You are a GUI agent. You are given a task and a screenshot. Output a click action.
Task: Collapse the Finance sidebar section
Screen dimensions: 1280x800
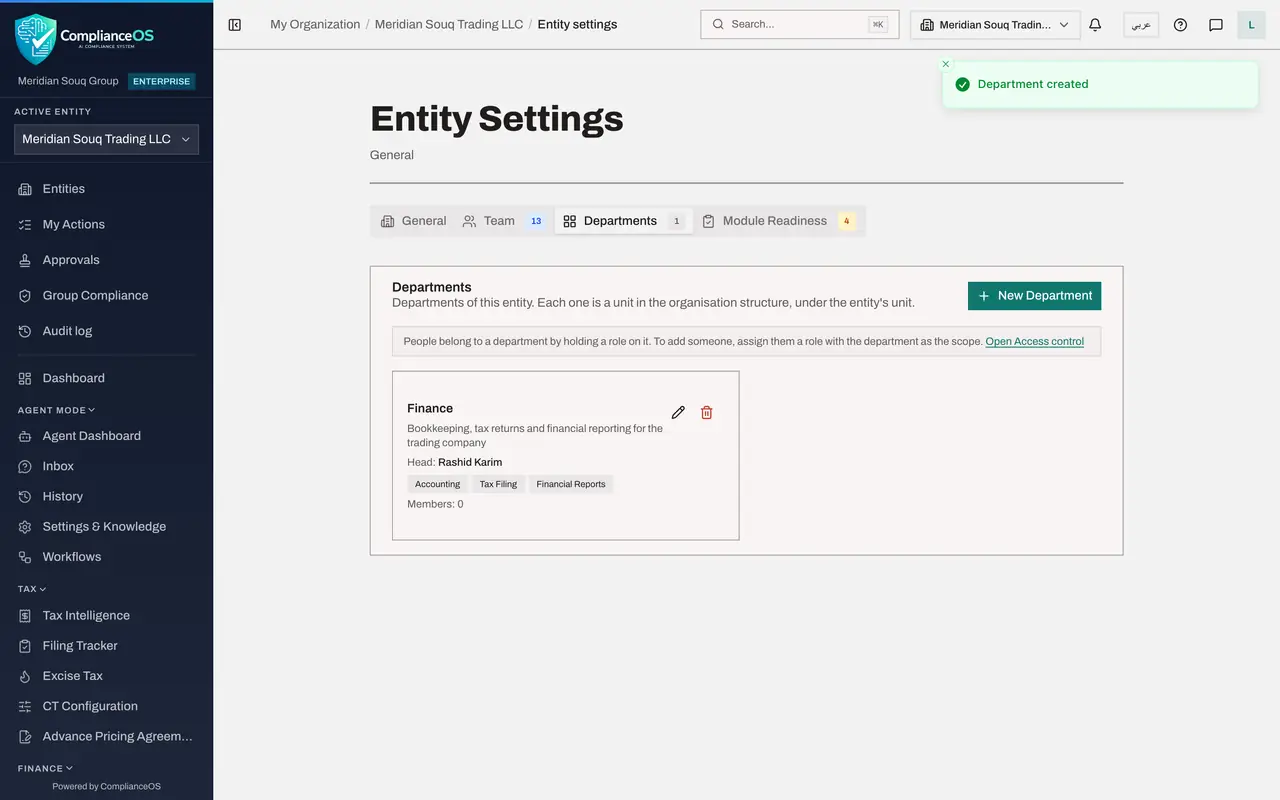coord(45,768)
